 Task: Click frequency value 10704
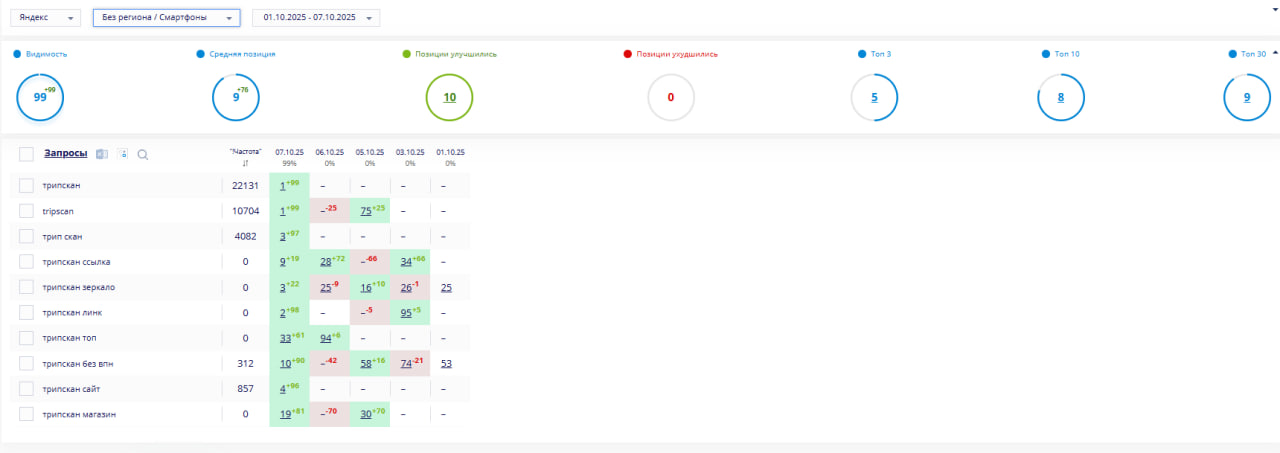(x=245, y=211)
